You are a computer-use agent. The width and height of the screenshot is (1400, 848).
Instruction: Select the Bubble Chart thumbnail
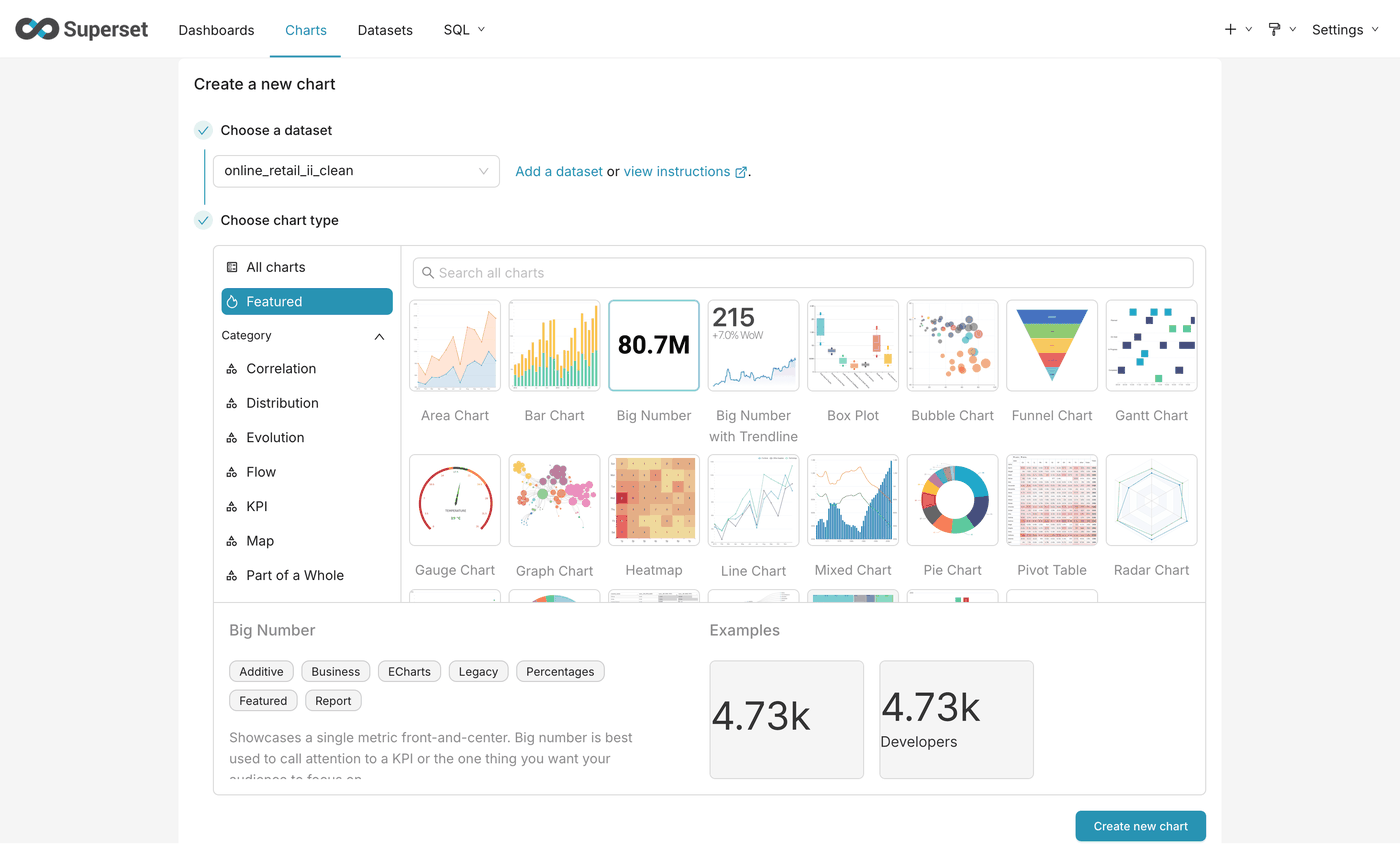pos(952,345)
